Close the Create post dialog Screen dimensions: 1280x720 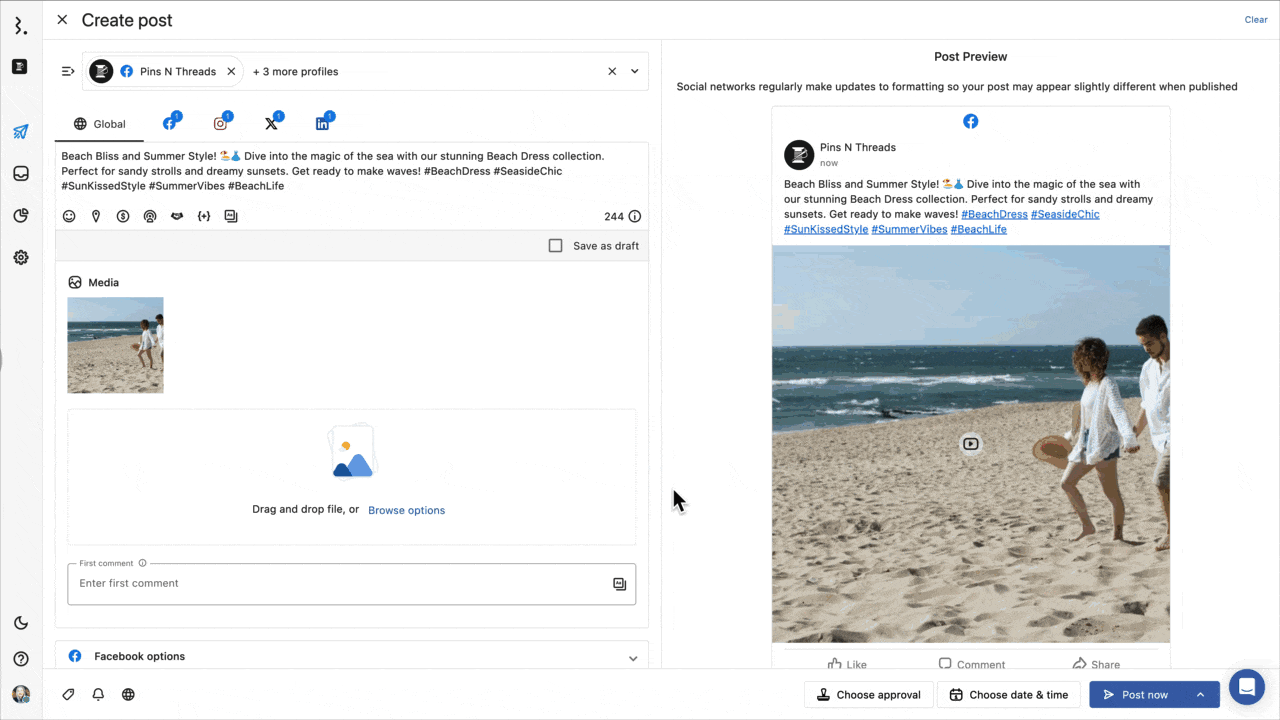coord(62,20)
